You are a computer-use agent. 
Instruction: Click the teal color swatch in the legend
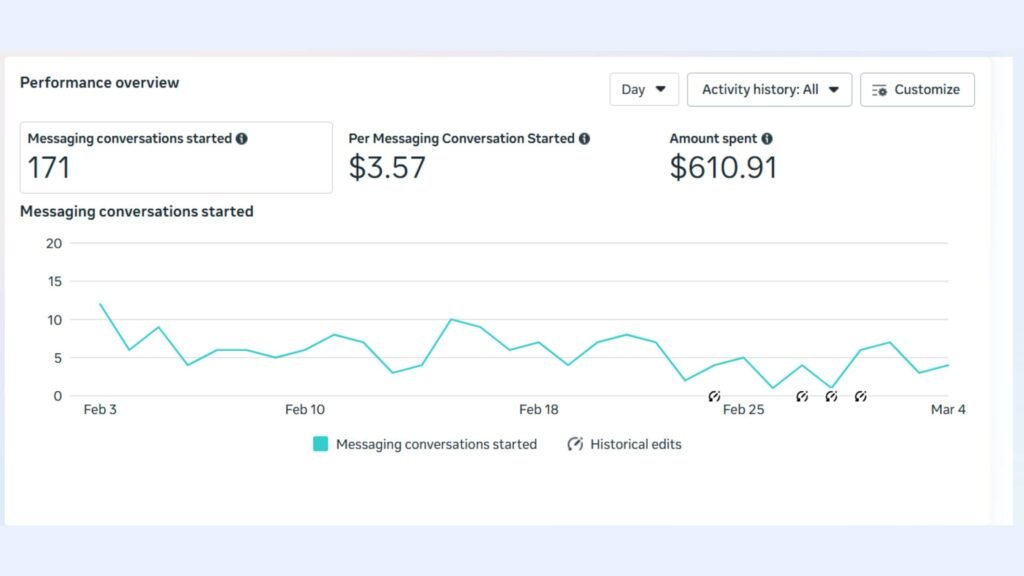tap(320, 444)
